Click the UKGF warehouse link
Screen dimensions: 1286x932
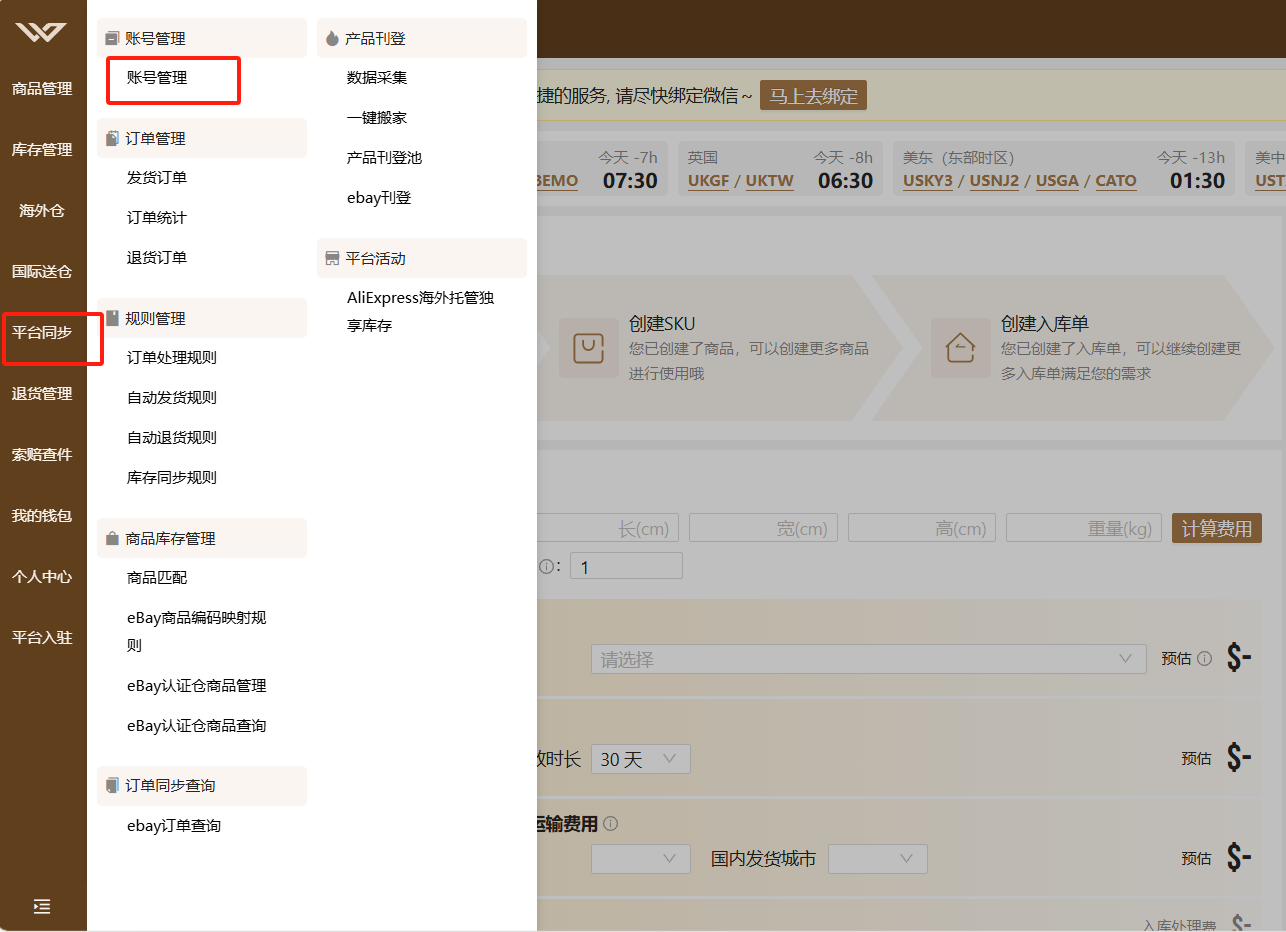tap(709, 181)
